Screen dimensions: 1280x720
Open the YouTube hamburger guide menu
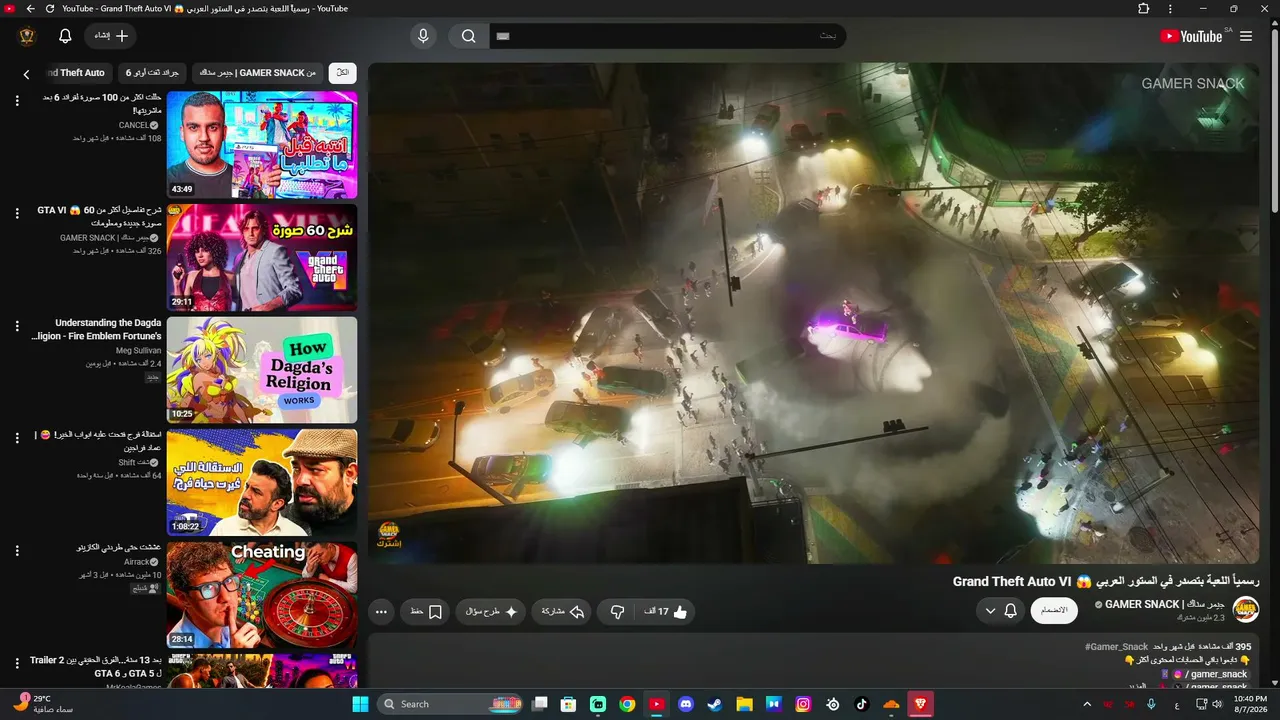pos(1246,36)
